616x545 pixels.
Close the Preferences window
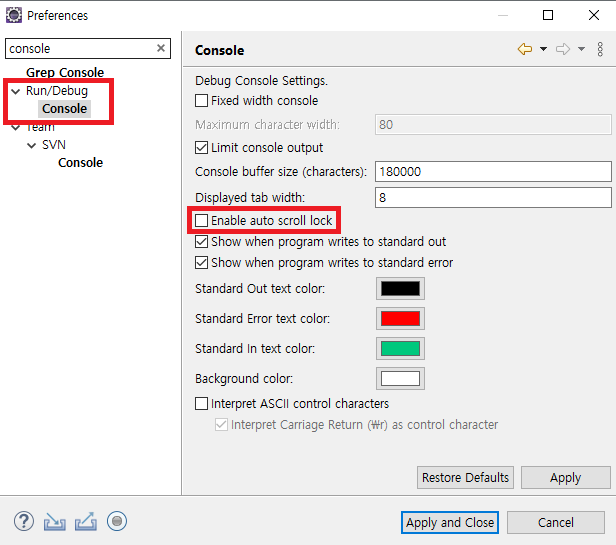tap(594, 15)
